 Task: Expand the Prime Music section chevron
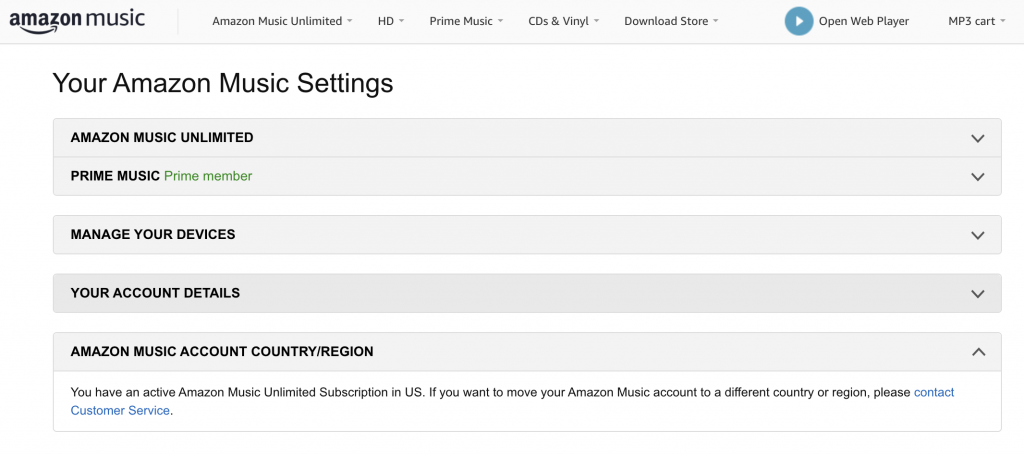coord(978,176)
